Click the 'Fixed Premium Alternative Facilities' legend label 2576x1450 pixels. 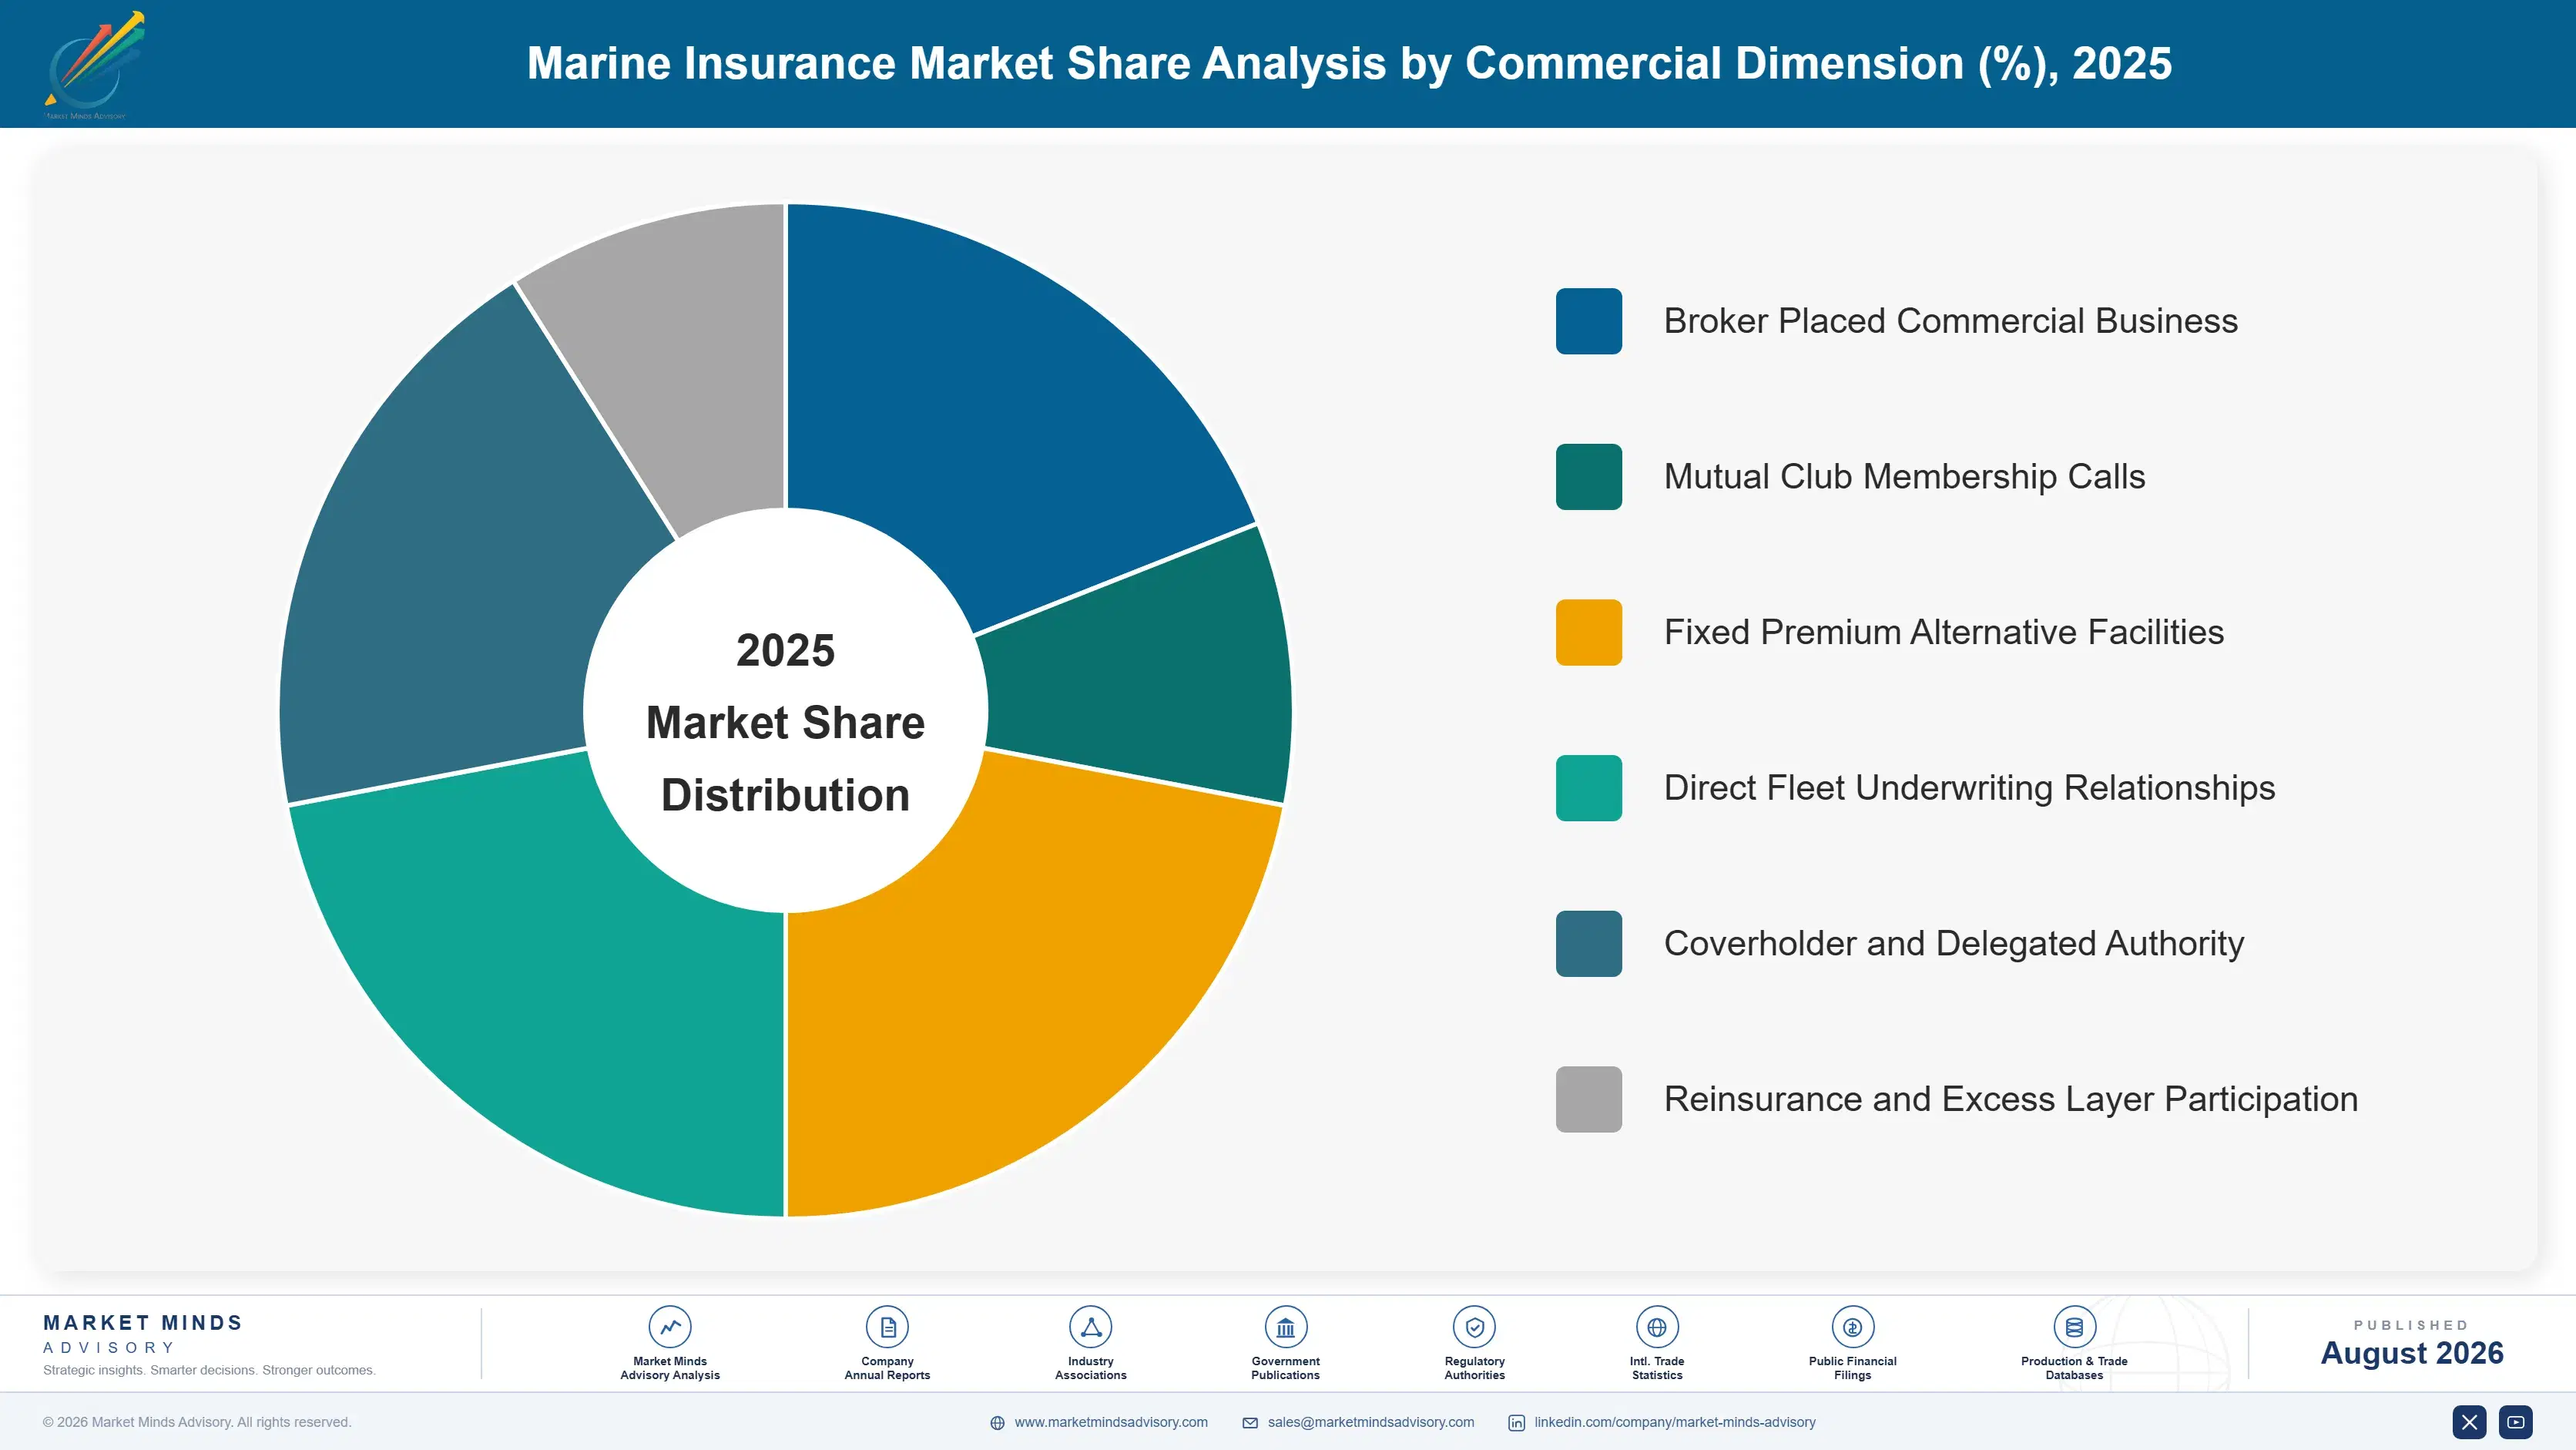tap(1943, 632)
